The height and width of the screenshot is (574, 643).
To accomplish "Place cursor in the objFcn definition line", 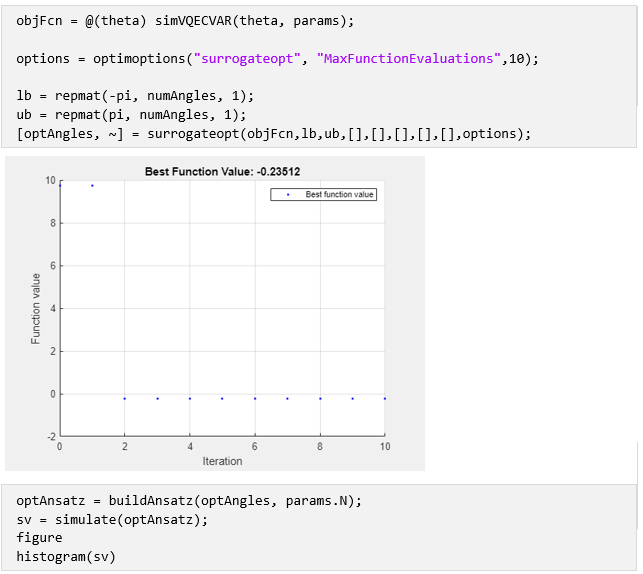I will click(185, 21).
